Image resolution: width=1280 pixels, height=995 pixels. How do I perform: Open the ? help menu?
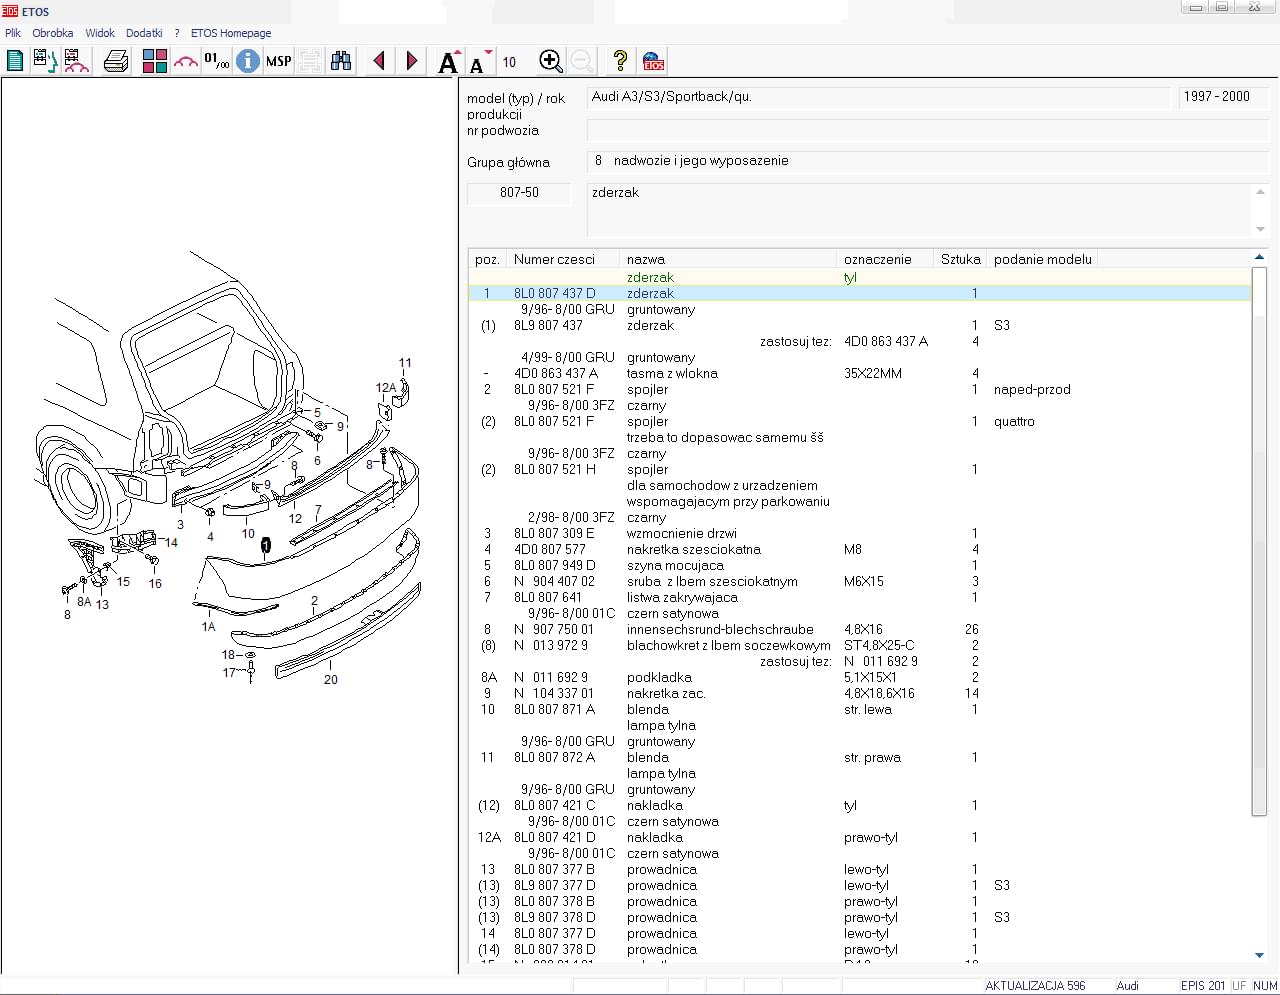pos(177,33)
